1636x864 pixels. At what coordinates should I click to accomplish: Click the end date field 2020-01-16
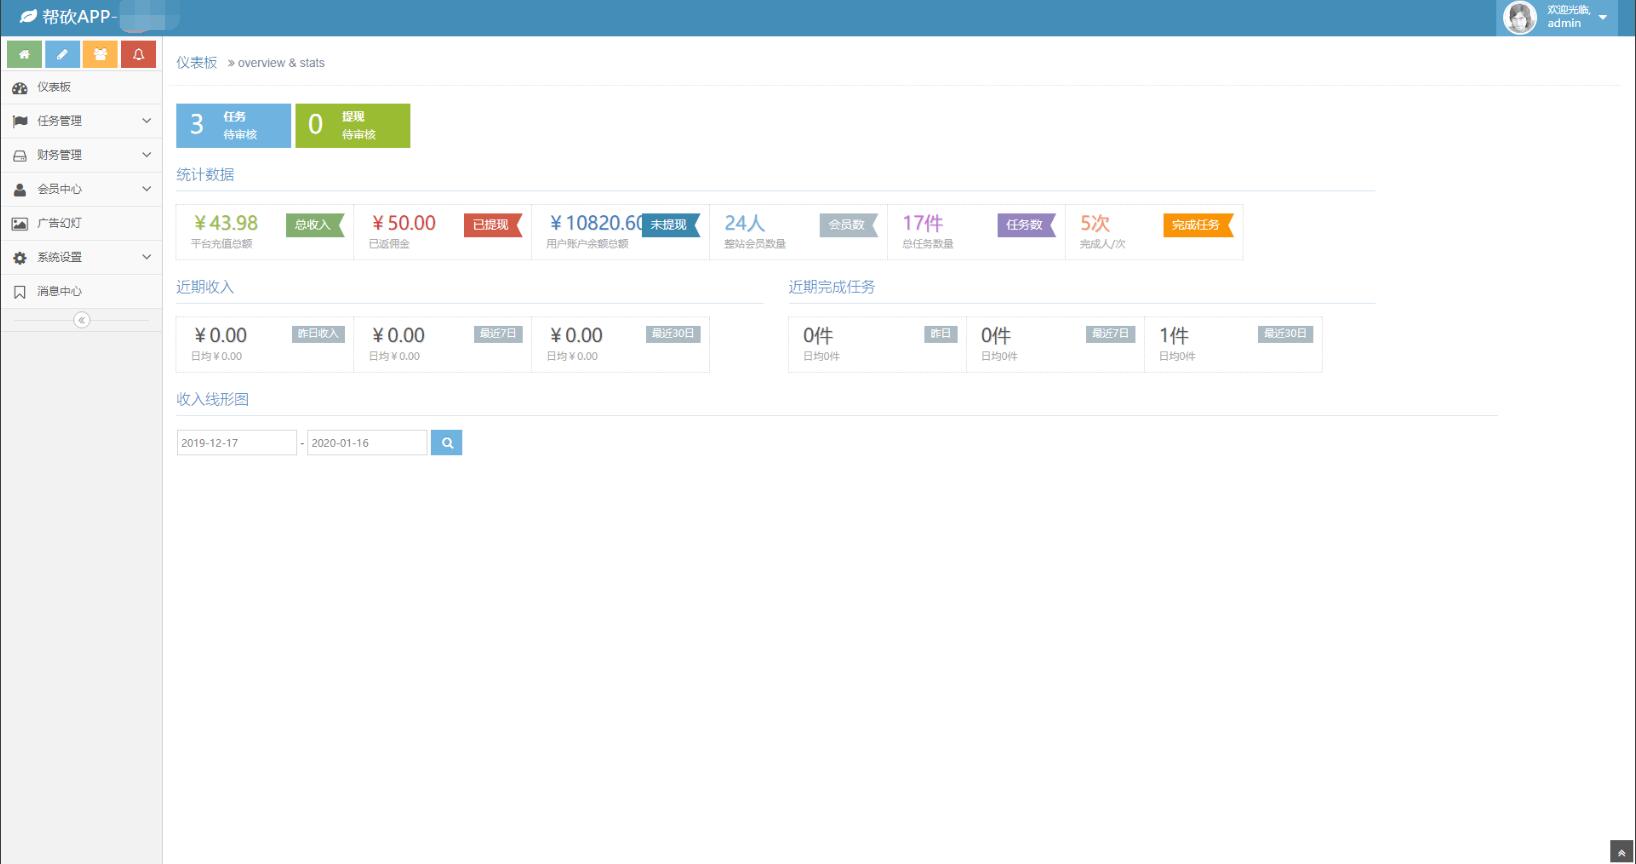(x=366, y=443)
